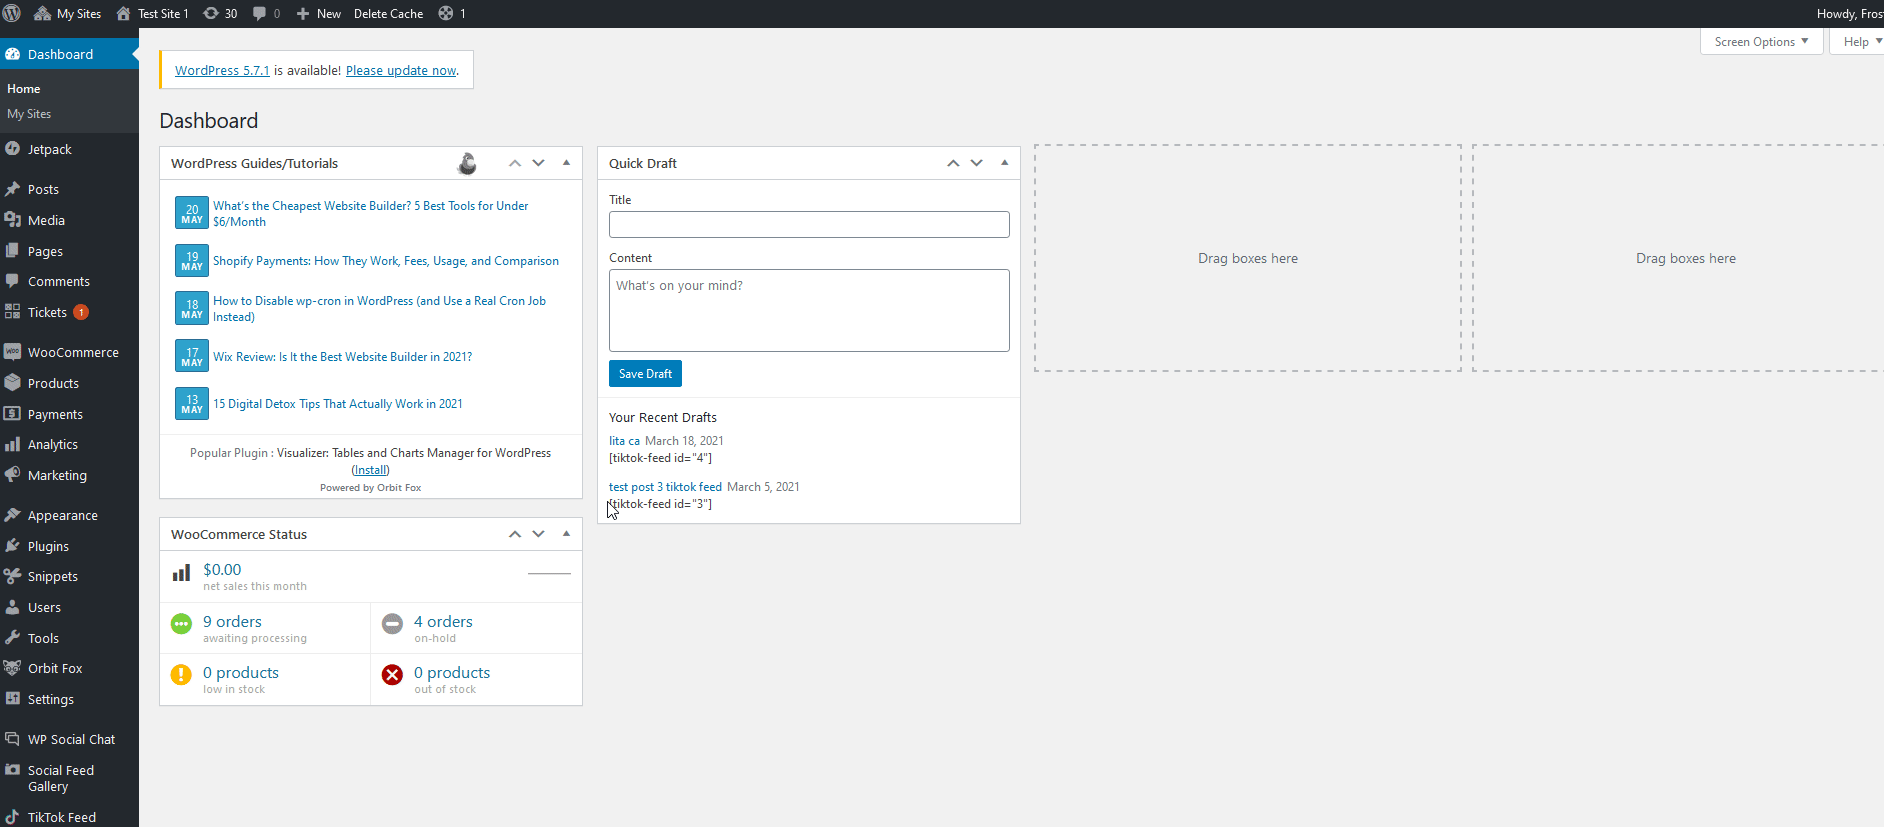The width and height of the screenshot is (1884, 827).
Task: Collapse WooCommerce Status panel
Action: pos(566,534)
